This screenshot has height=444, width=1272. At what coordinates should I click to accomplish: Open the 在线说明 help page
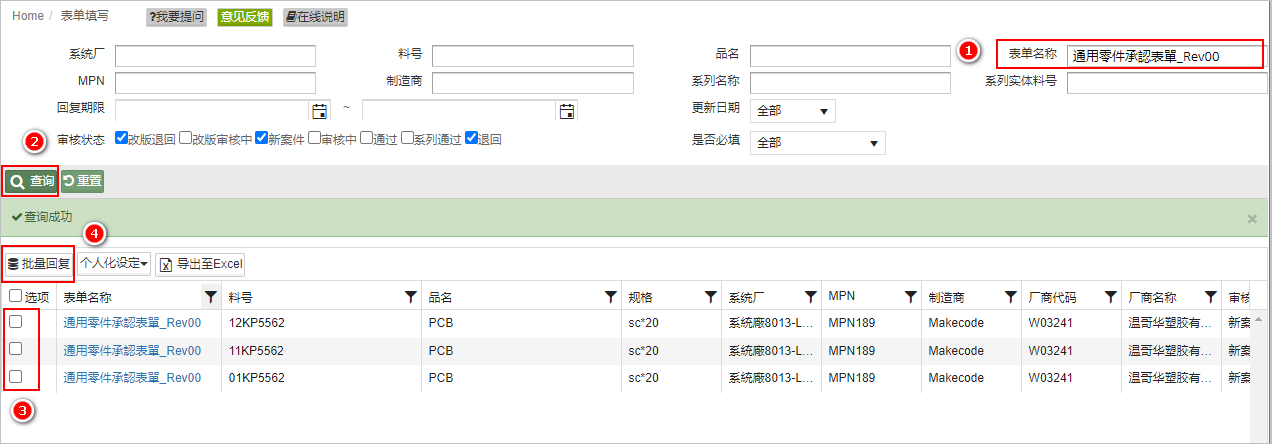tap(314, 17)
